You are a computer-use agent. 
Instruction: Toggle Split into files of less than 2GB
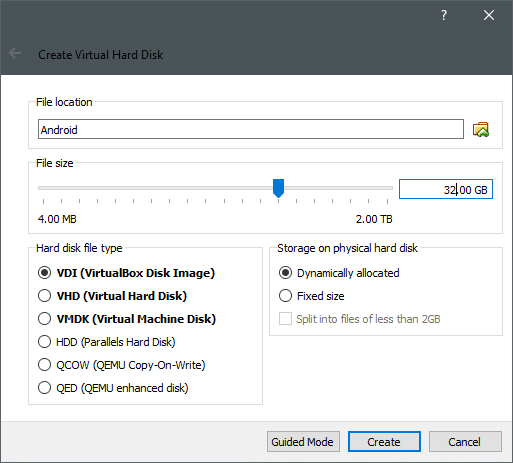point(360,319)
